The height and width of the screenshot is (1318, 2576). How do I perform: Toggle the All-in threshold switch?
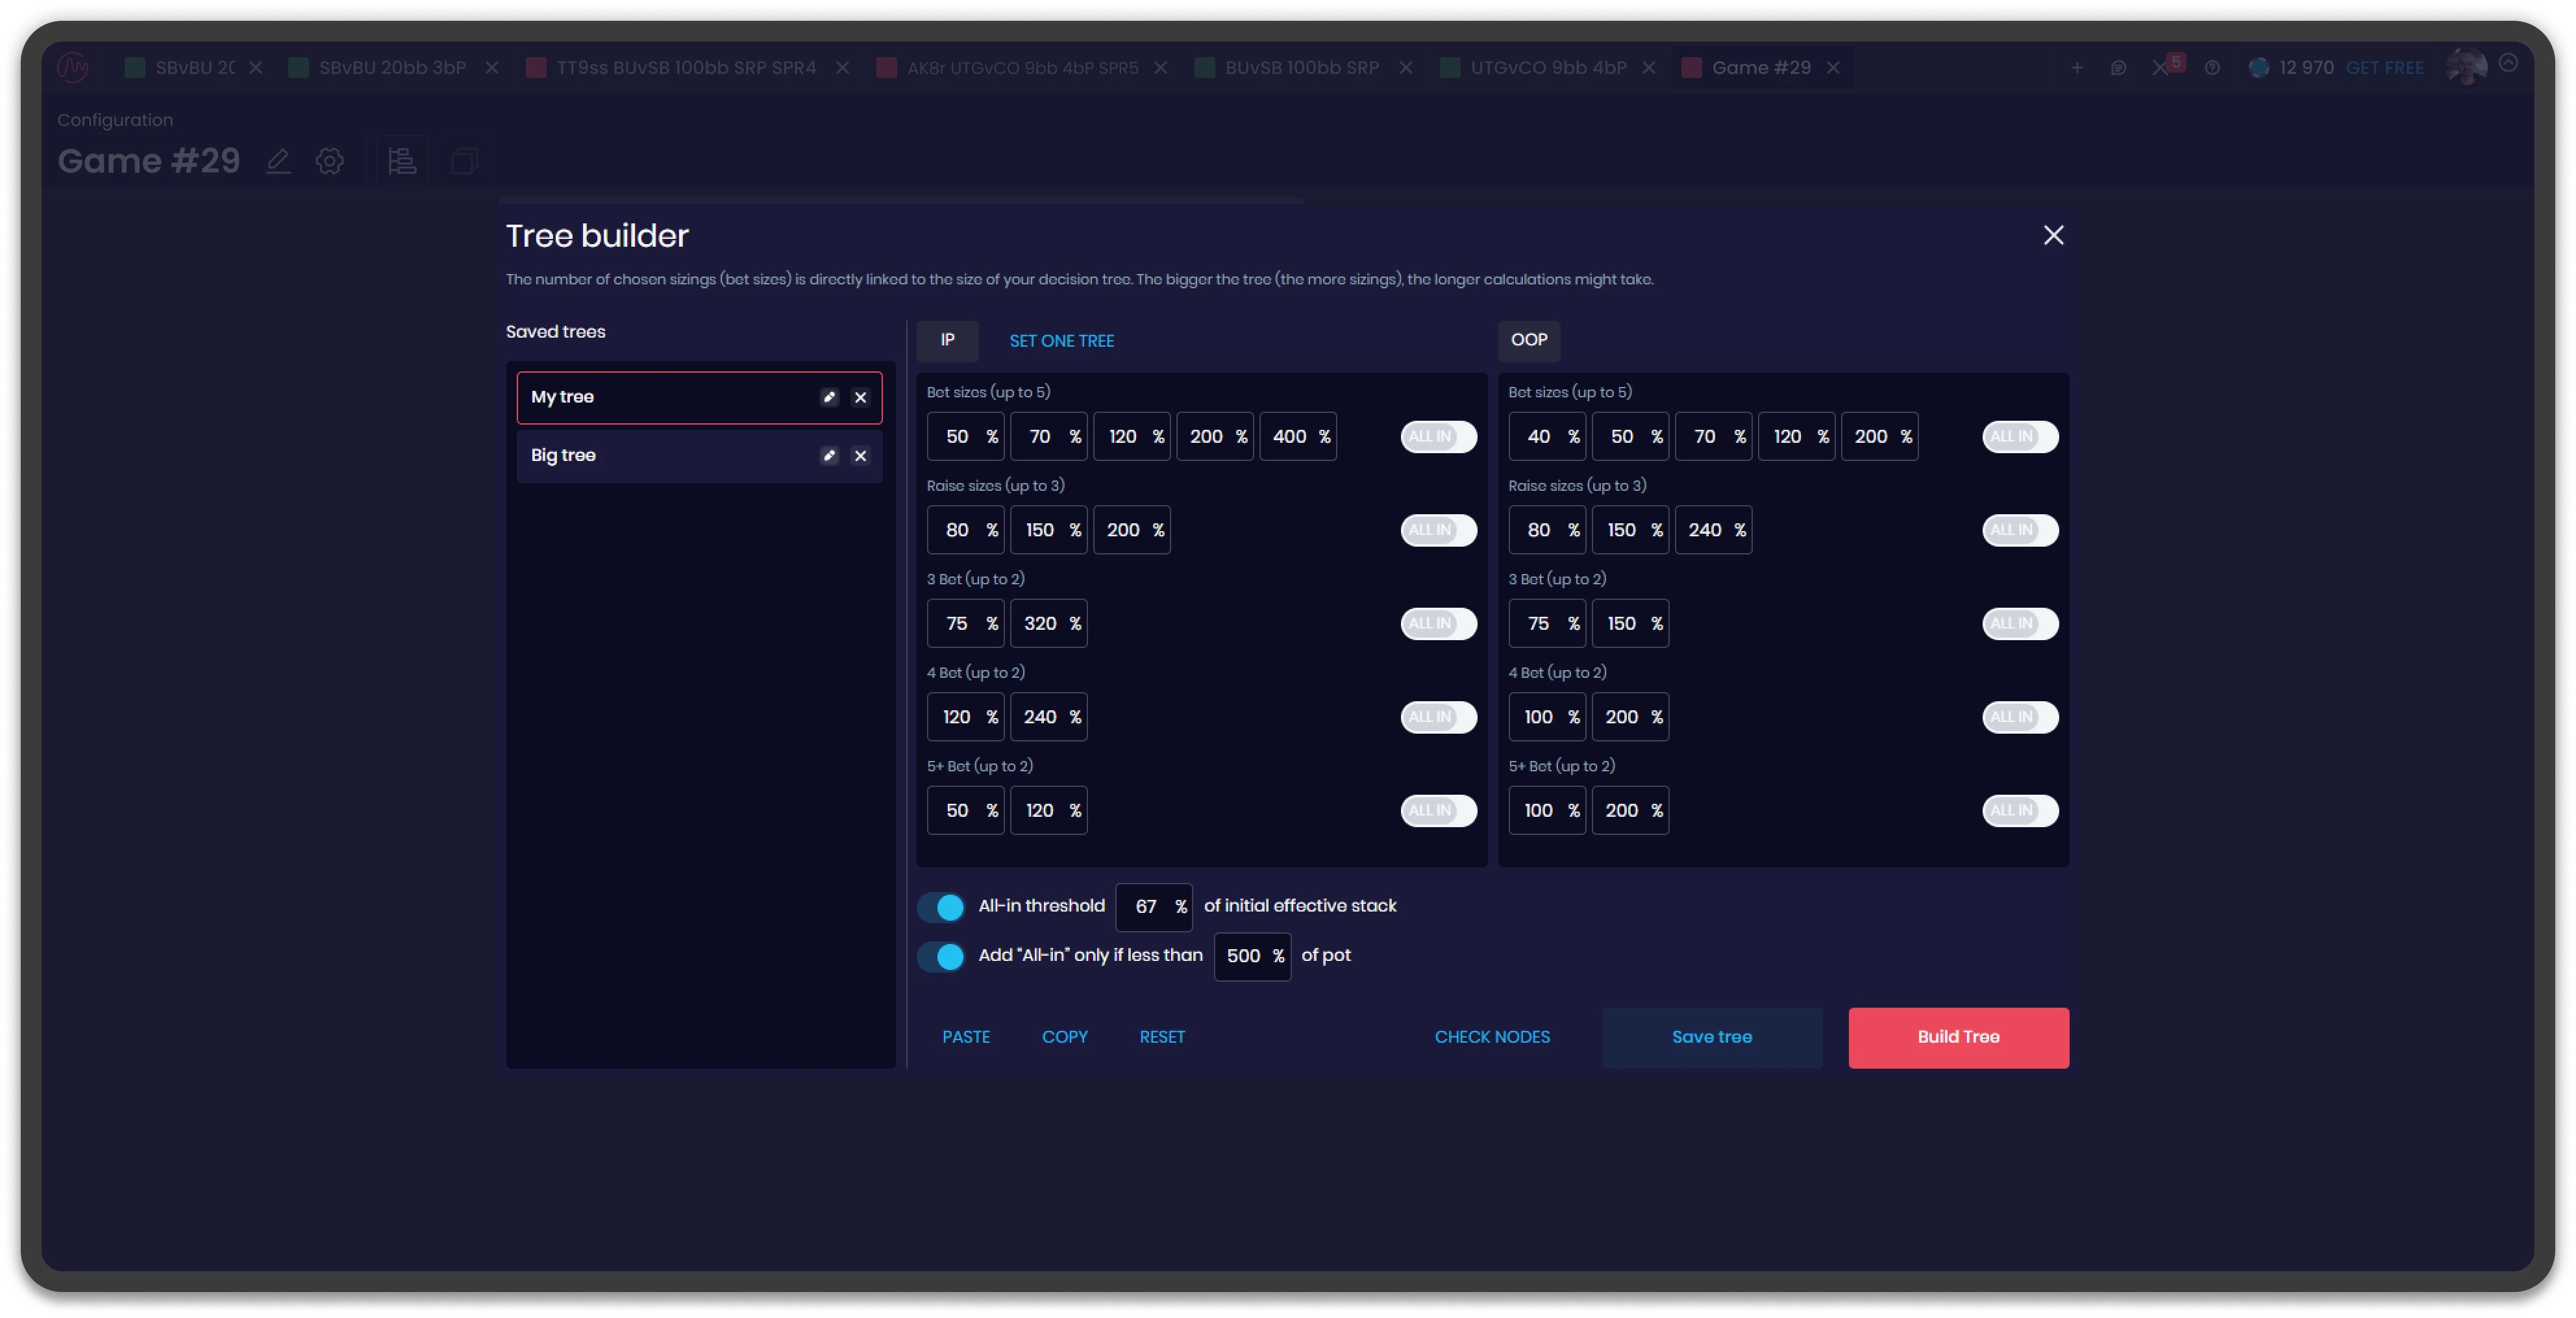point(941,907)
